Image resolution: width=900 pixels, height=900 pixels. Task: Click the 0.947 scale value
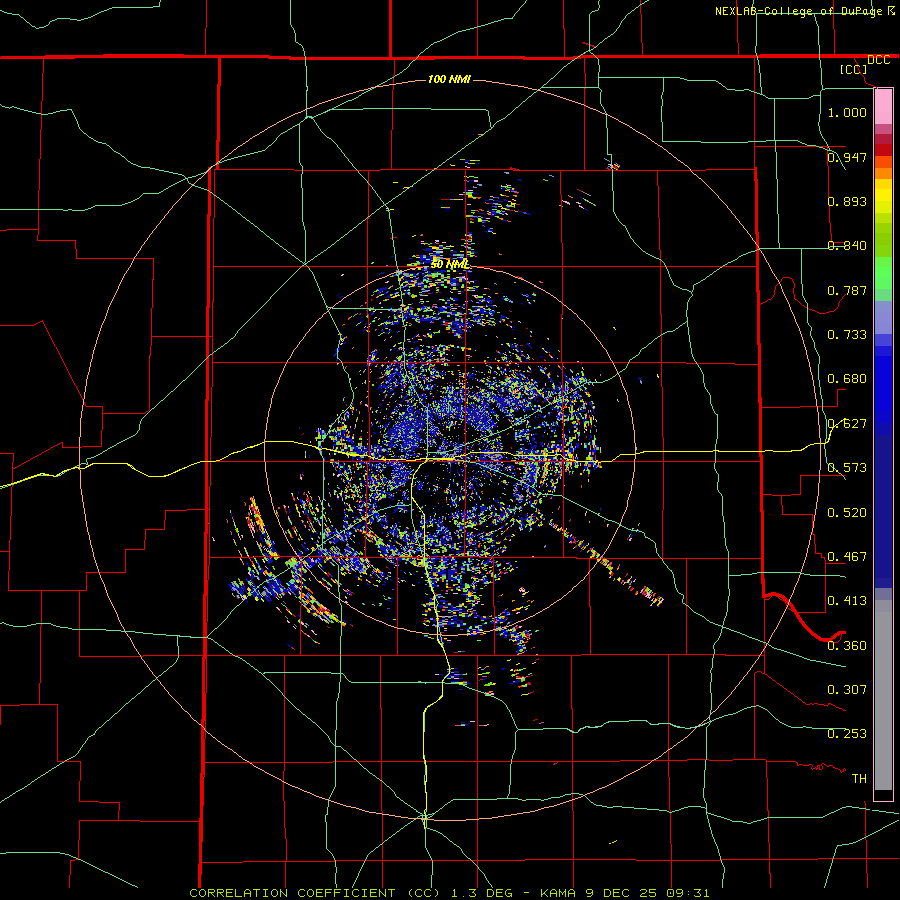[x=847, y=157]
